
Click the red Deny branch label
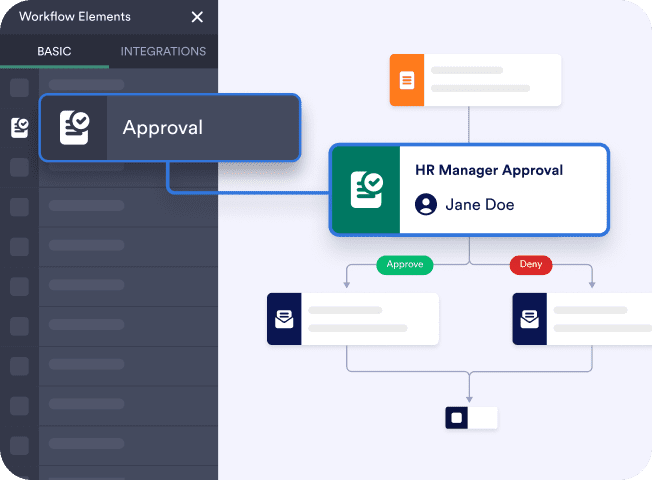[x=530, y=265]
